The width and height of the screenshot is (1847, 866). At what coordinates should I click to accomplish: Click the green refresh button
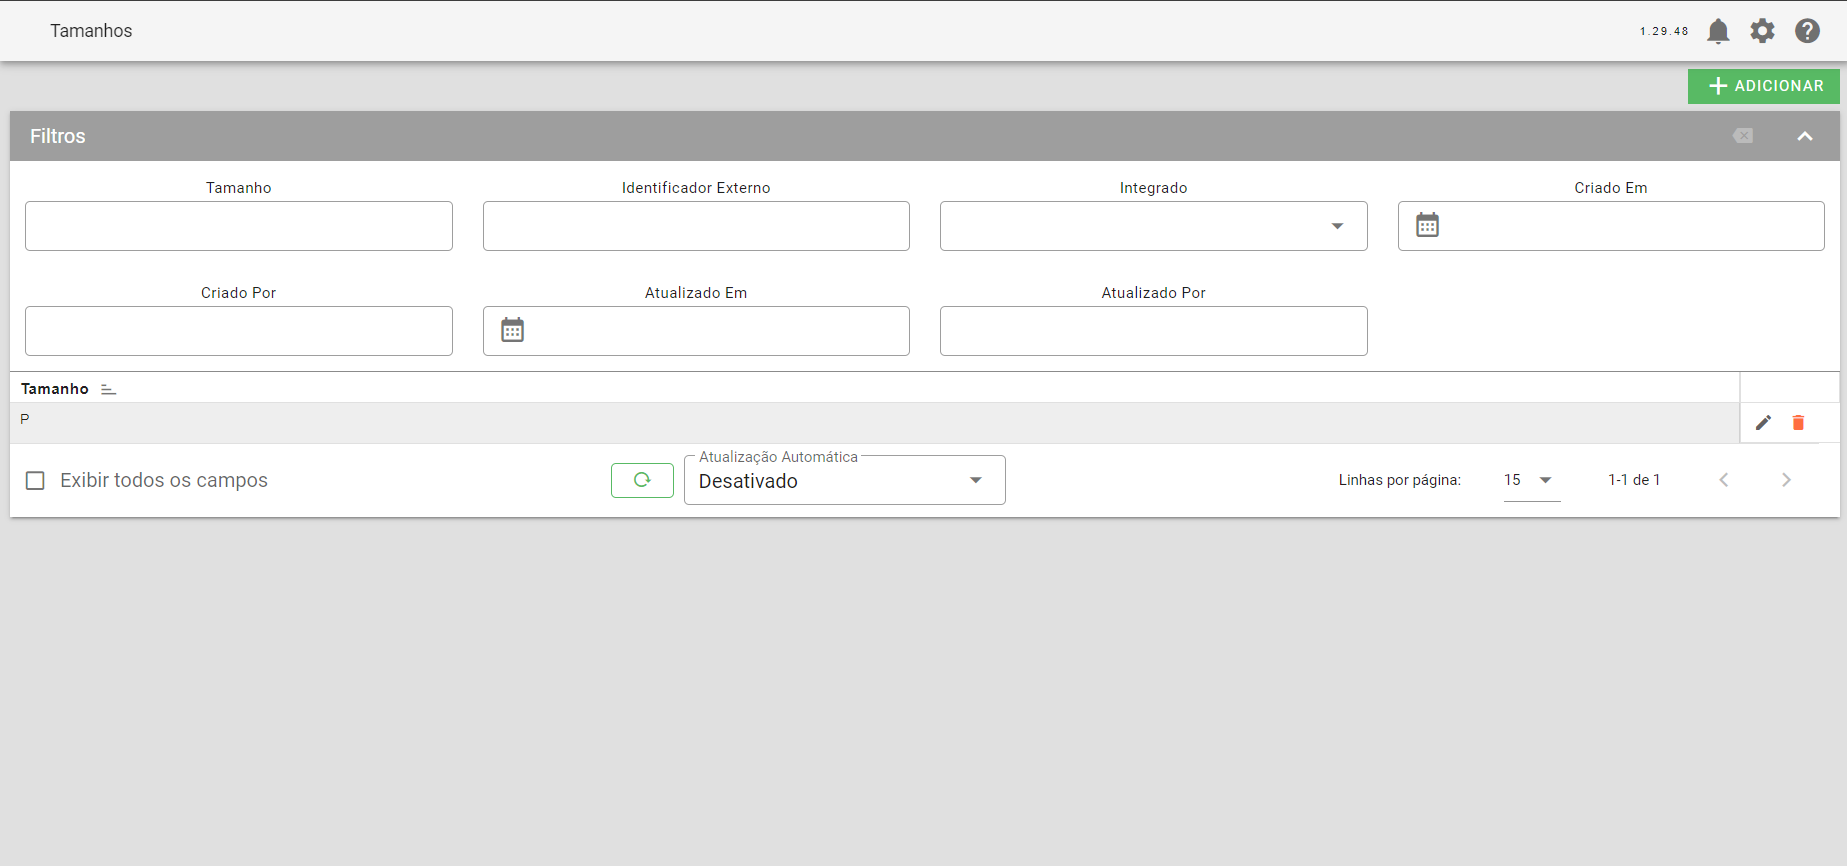pyautogui.click(x=642, y=480)
